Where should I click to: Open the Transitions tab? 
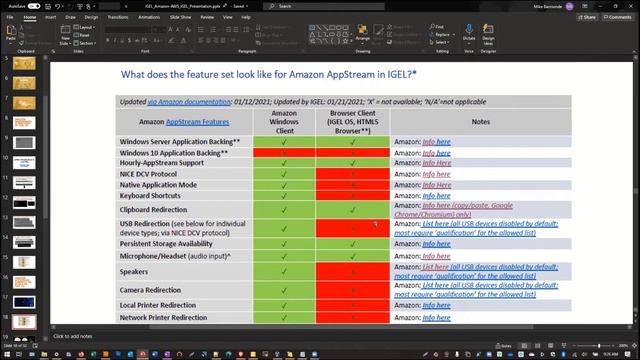[x=118, y=17]
